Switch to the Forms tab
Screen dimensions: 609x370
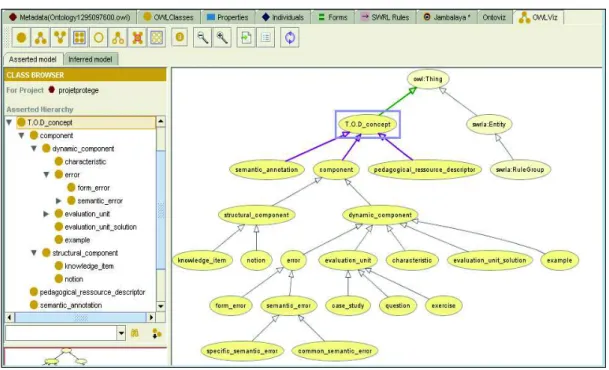click(333, 17)
